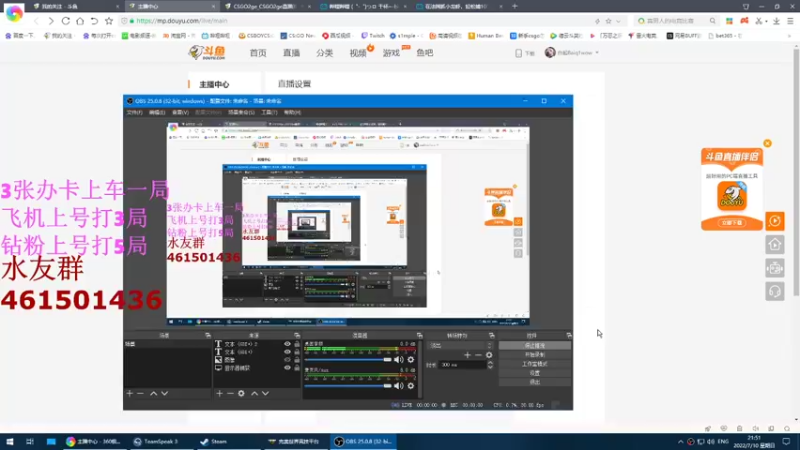
Task: Remove selected source with minus icon
Action: point(230,393)
